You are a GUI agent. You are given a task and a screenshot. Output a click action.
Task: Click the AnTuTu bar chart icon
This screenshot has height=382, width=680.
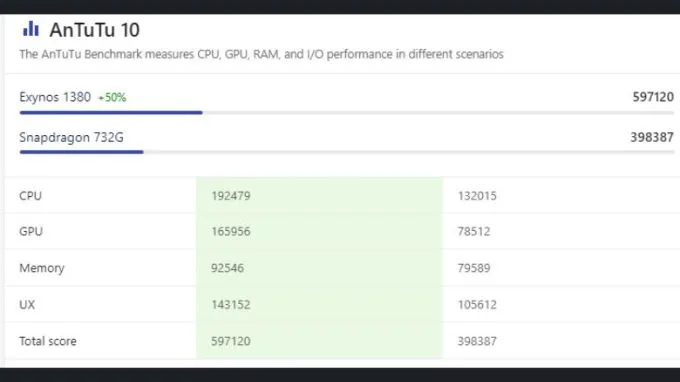(31, 29)
